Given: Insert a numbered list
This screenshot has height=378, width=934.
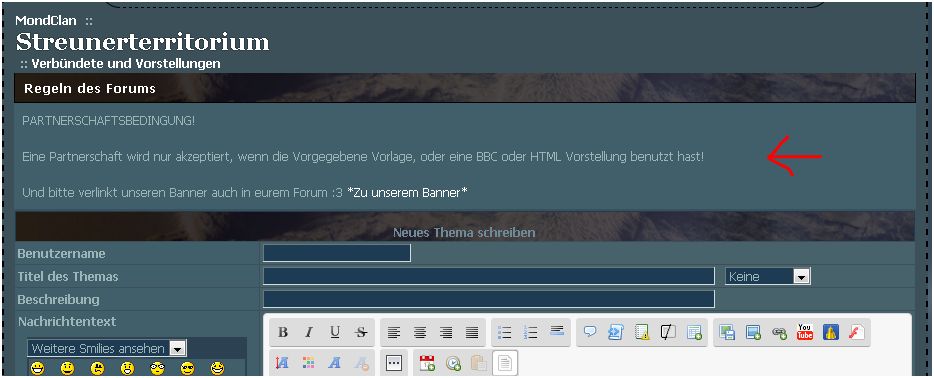Looking at the screenshot, I should (x=531, y=333).
